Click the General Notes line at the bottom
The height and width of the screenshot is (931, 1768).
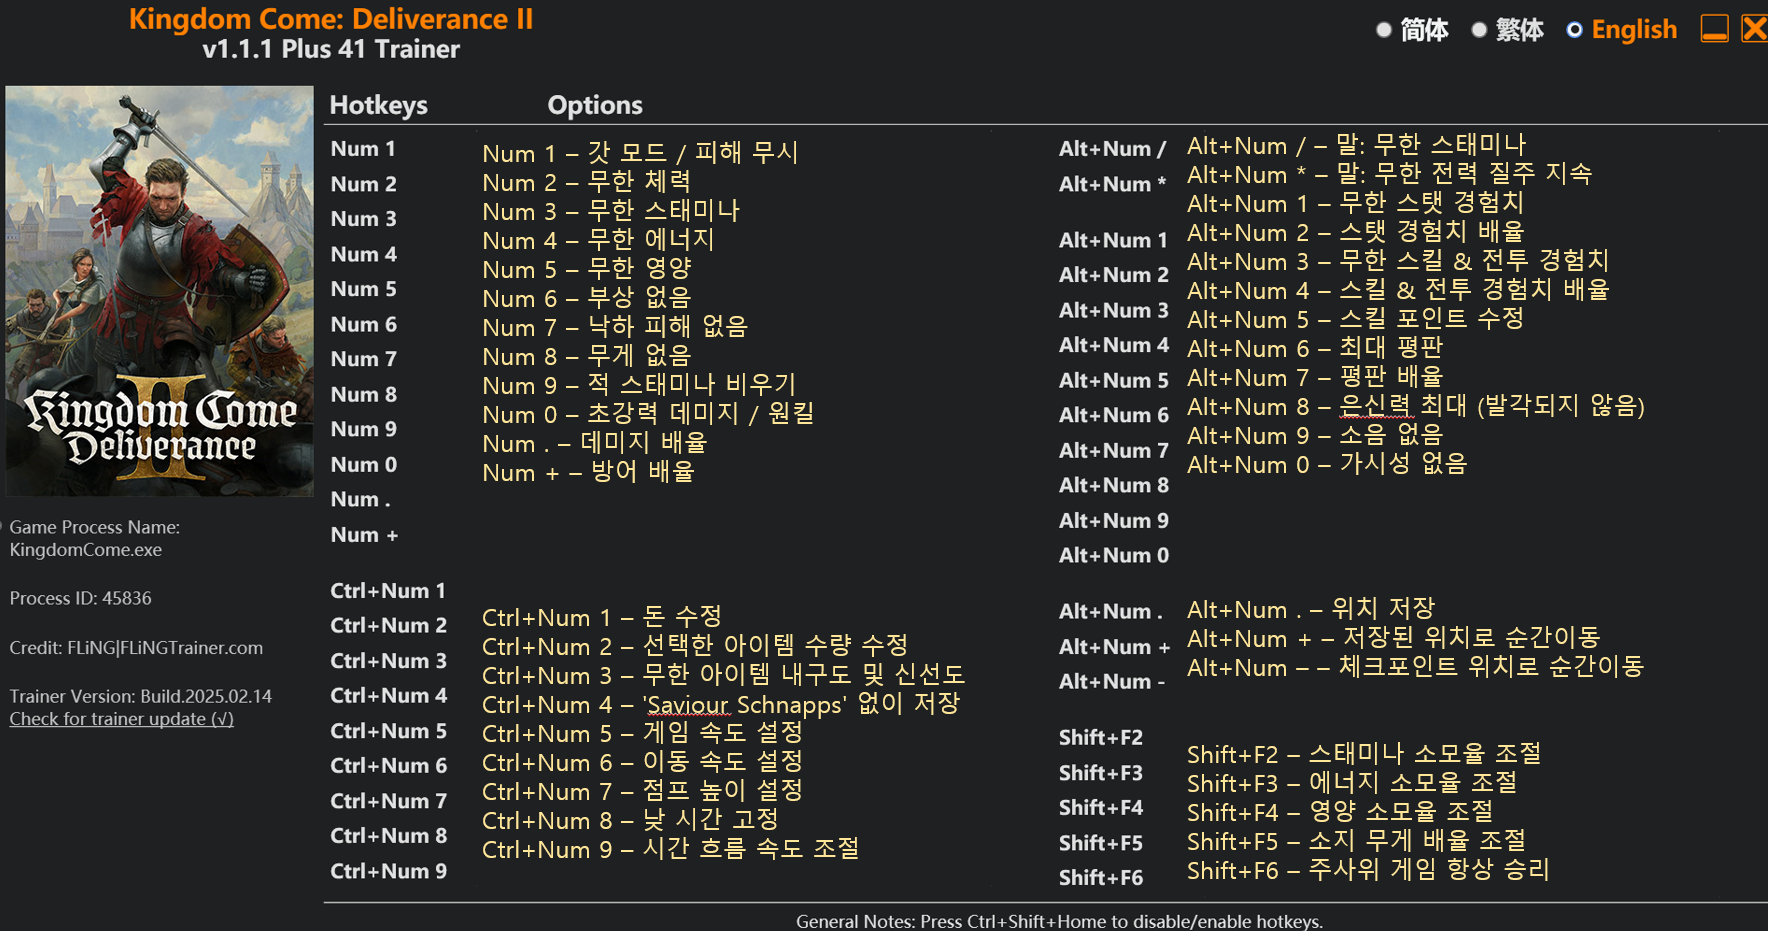(x=1059, y=921)
